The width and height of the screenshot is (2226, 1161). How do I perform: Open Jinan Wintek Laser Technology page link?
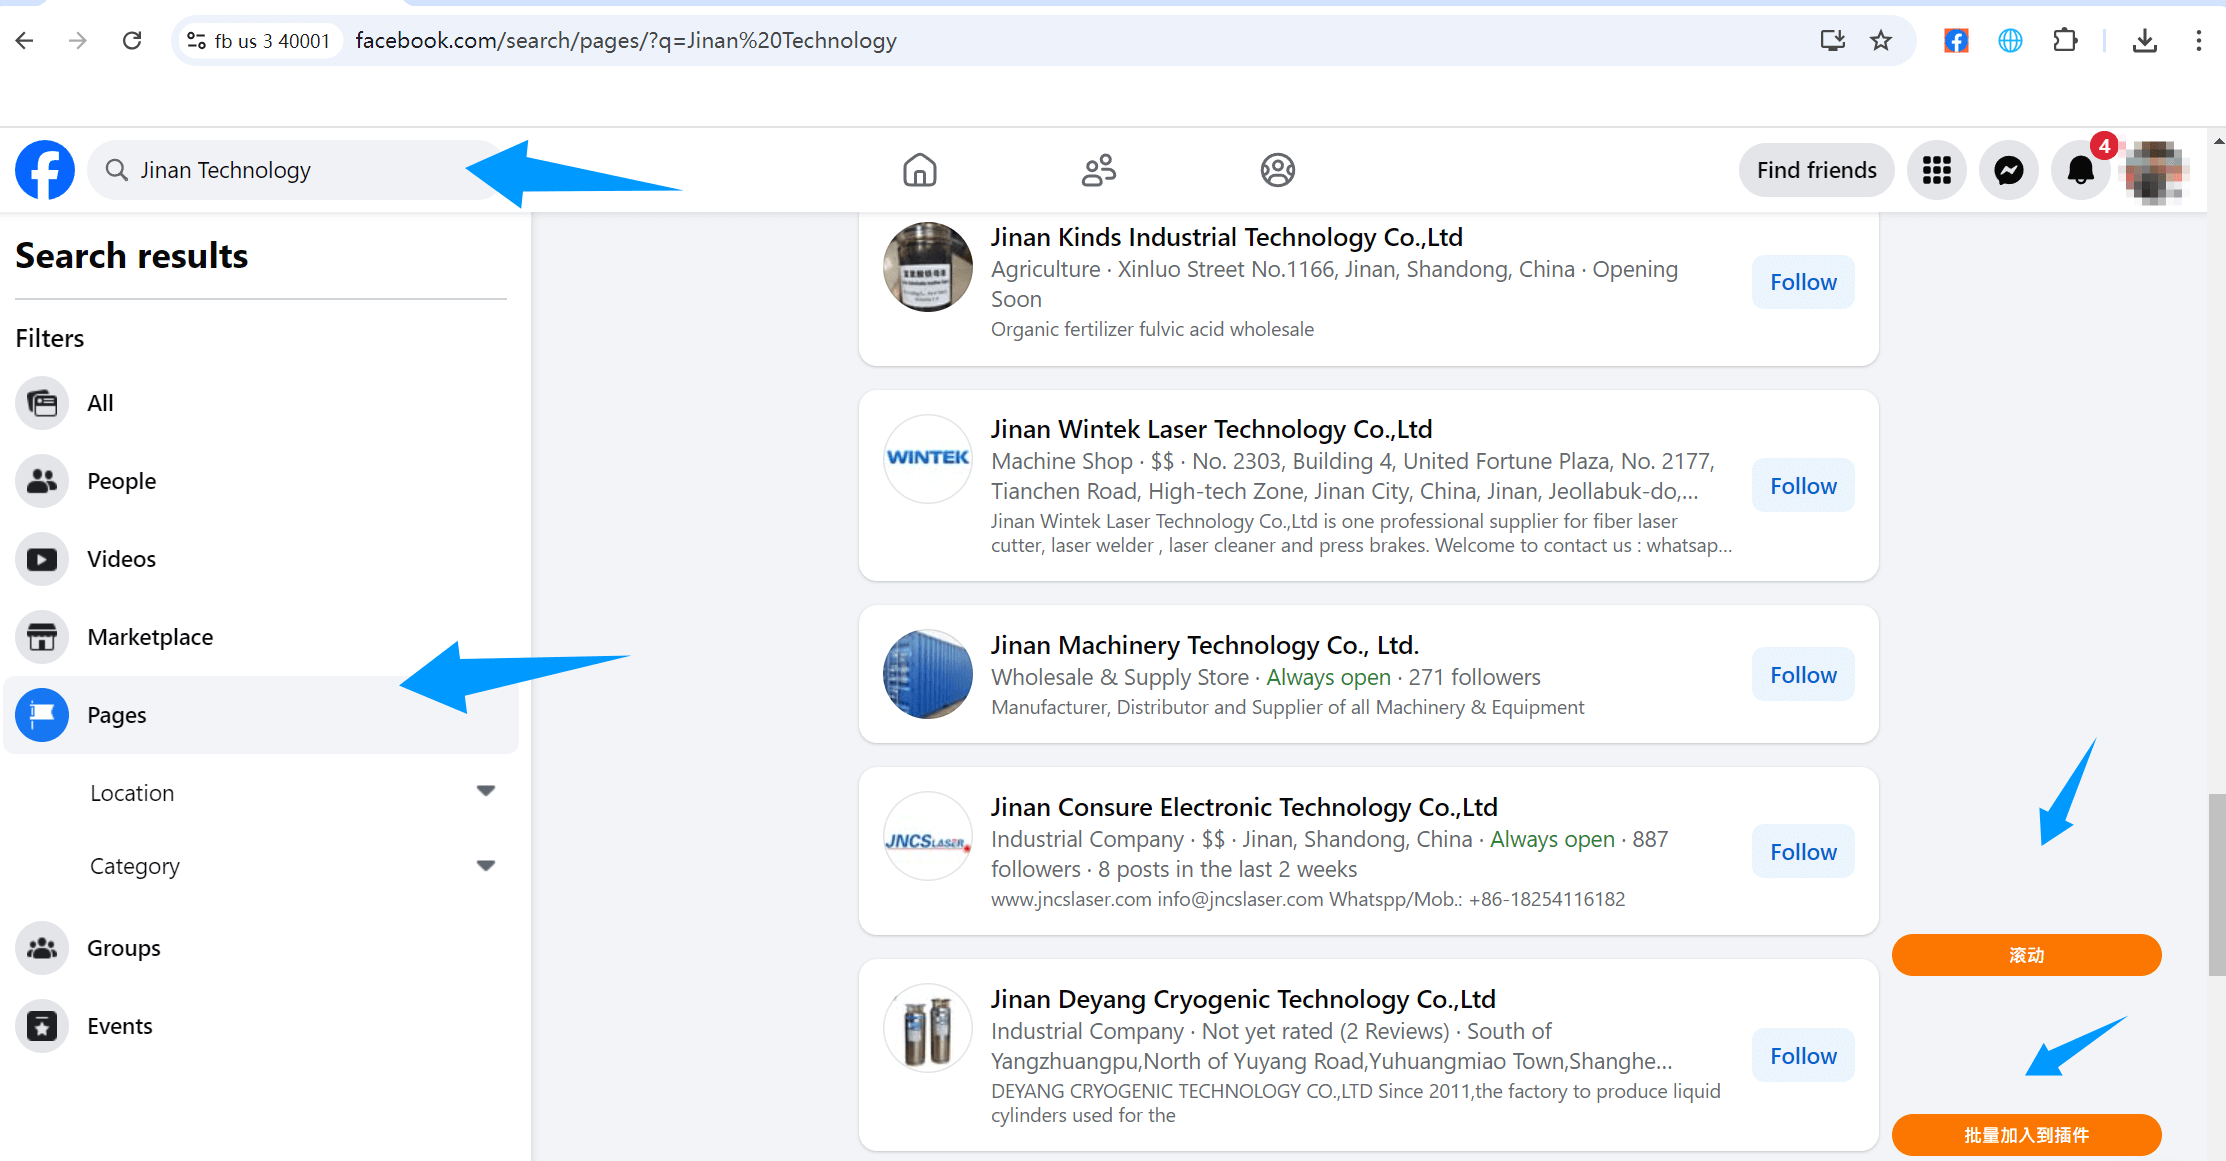point(1211,429)
